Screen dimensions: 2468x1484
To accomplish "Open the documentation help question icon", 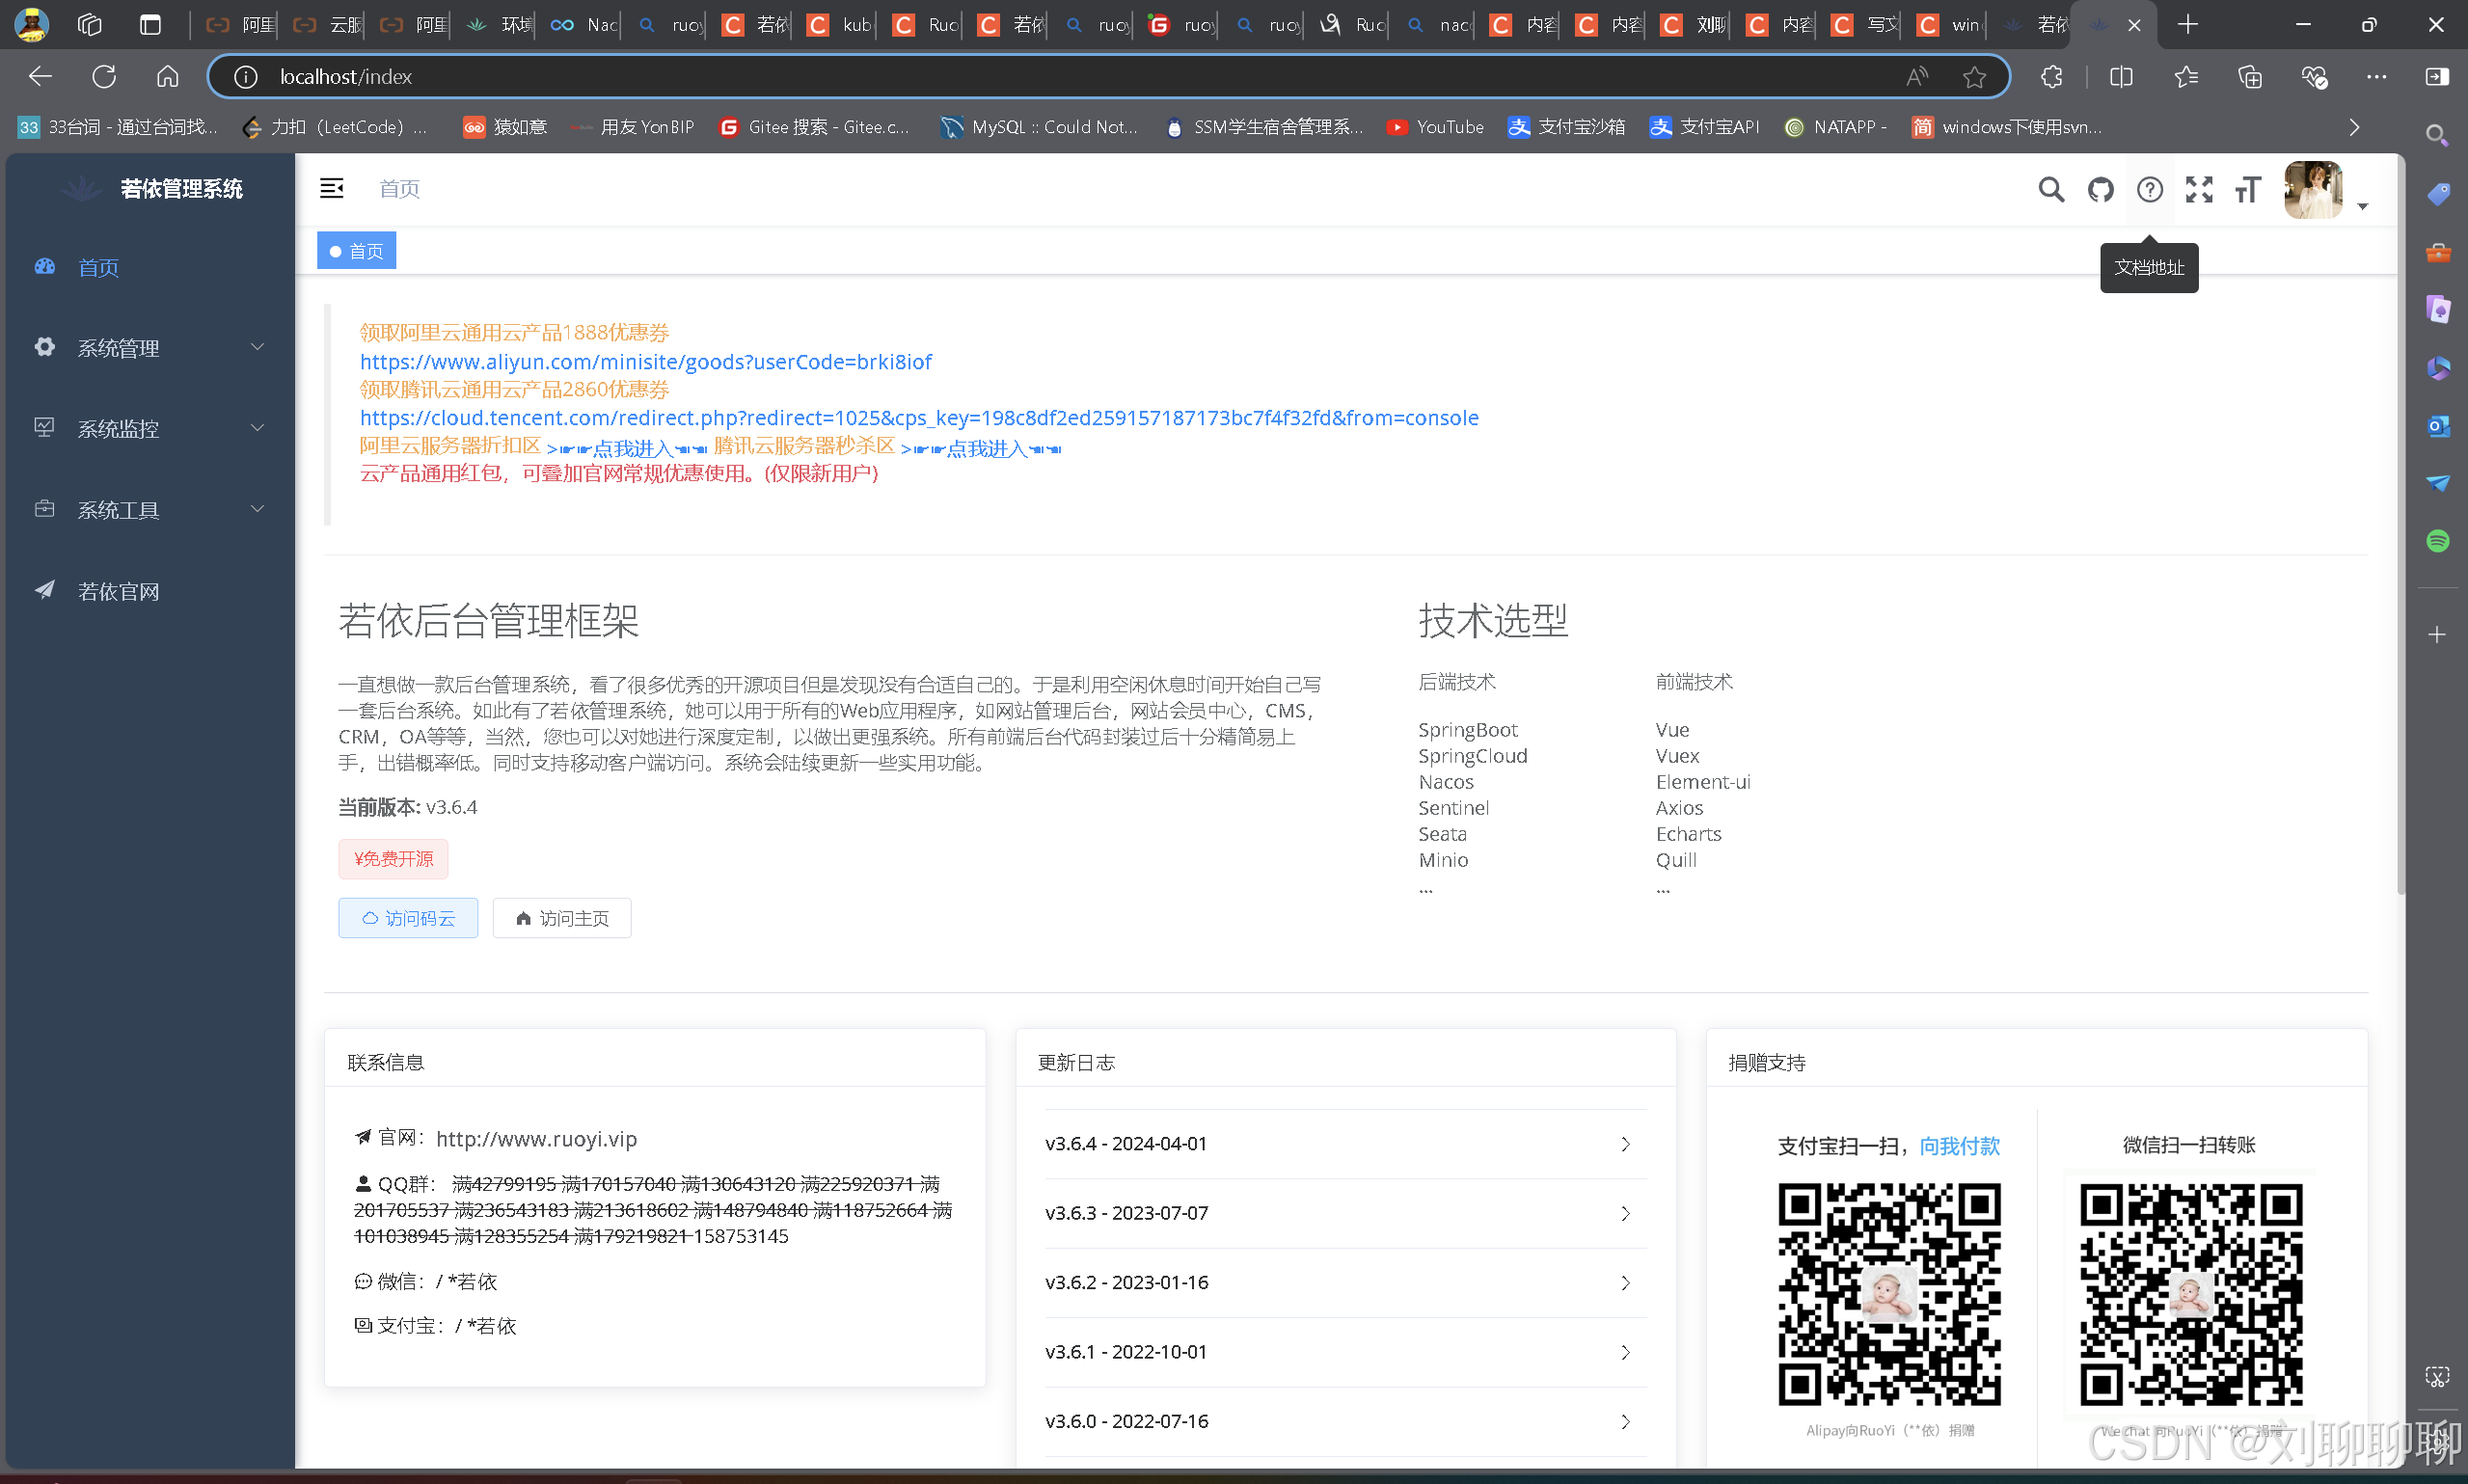I will click(x=2149, y=189).
